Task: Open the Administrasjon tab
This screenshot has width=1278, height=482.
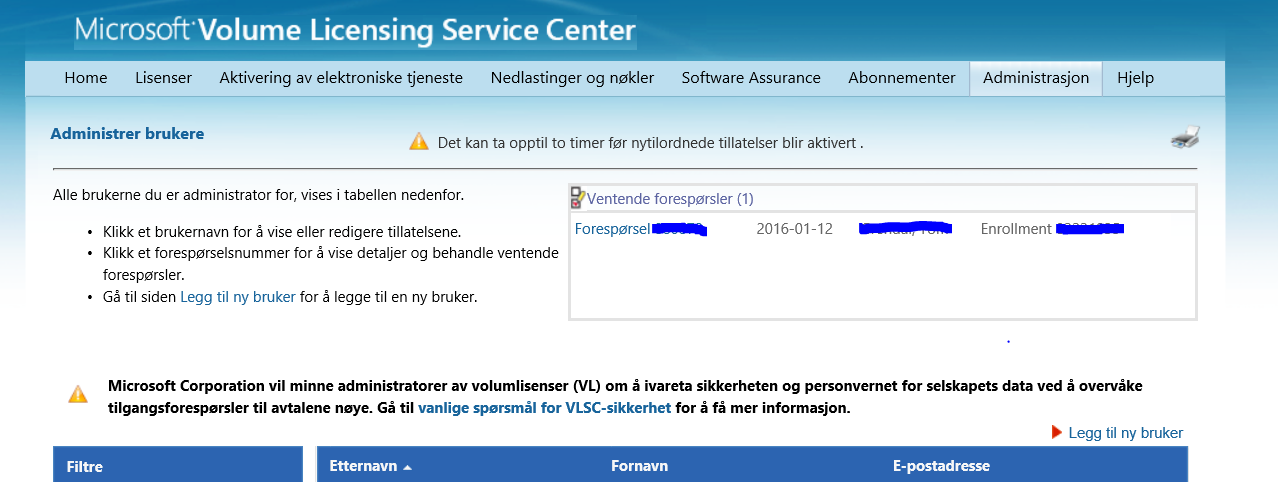Action: pos(1036,78)
